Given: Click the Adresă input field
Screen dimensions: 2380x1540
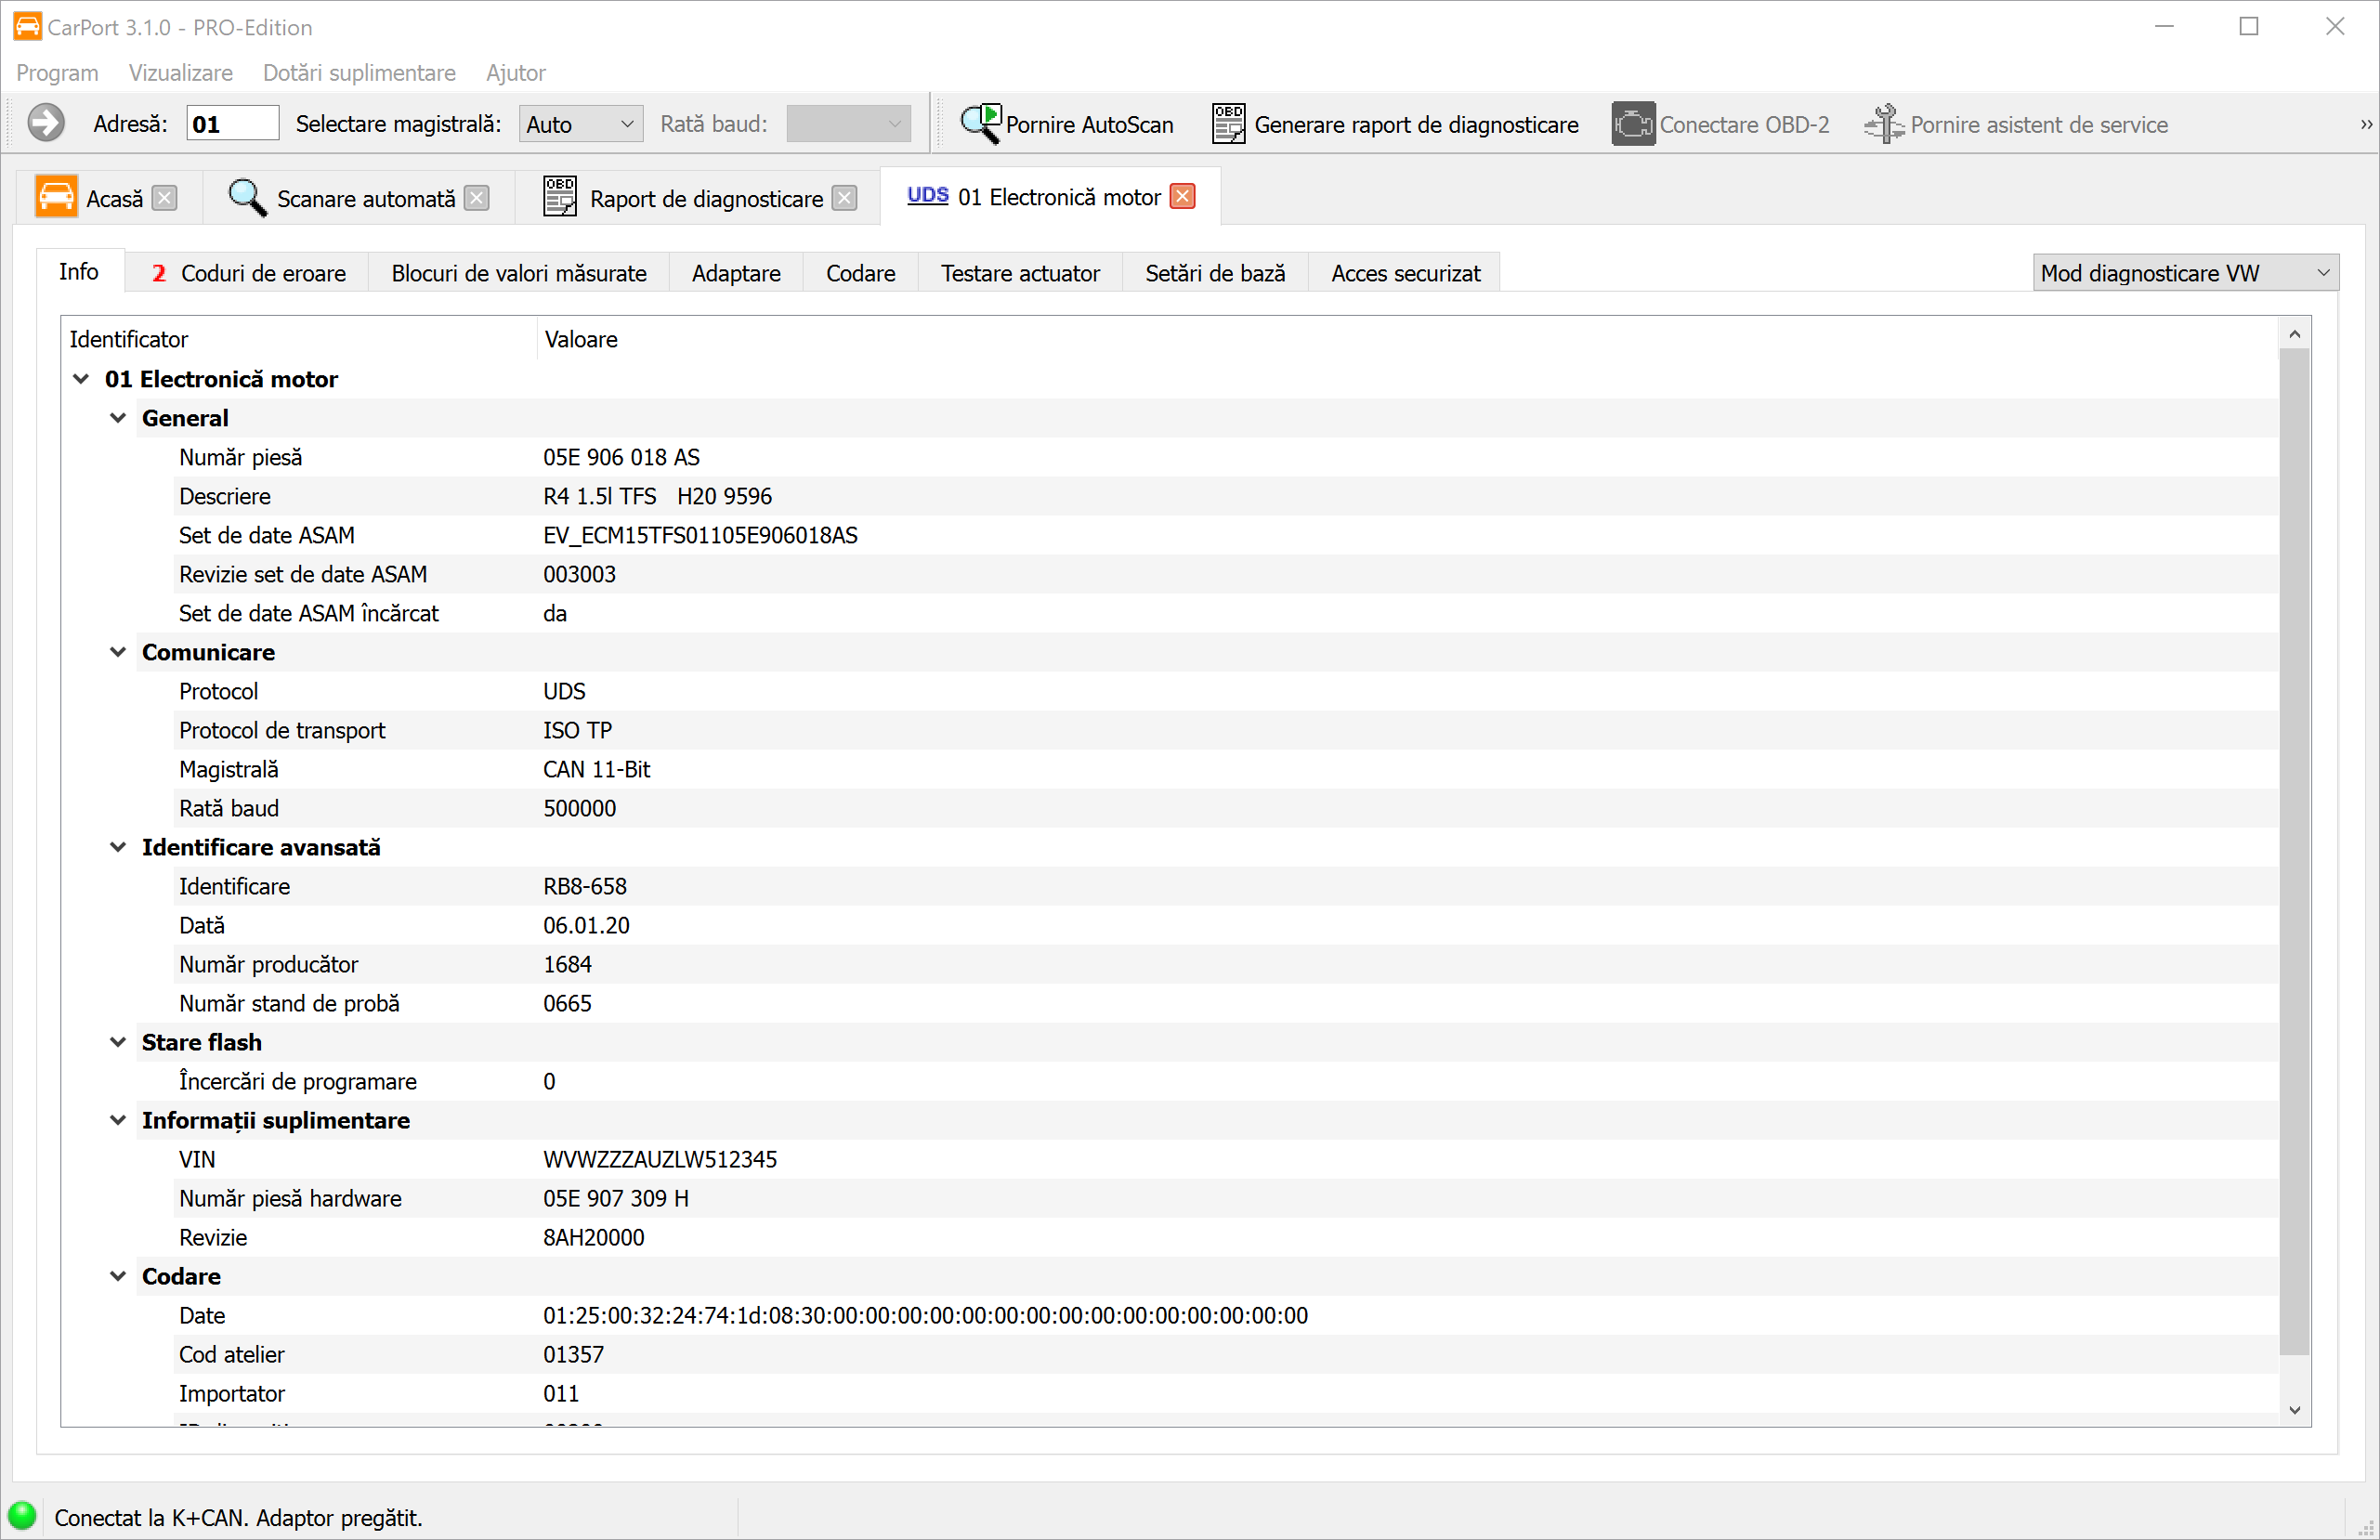Looking at the screenshot, I should [232, 124].
